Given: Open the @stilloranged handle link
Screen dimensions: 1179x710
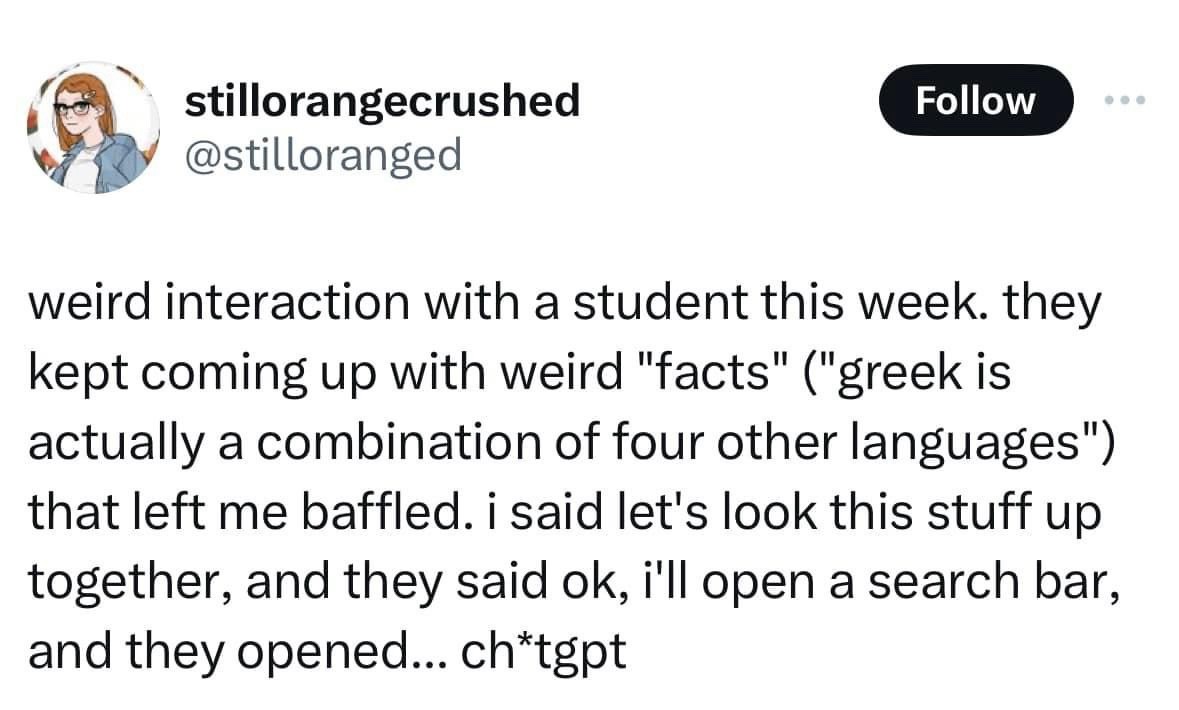Looking at the screenshot, I should point(324,154).
